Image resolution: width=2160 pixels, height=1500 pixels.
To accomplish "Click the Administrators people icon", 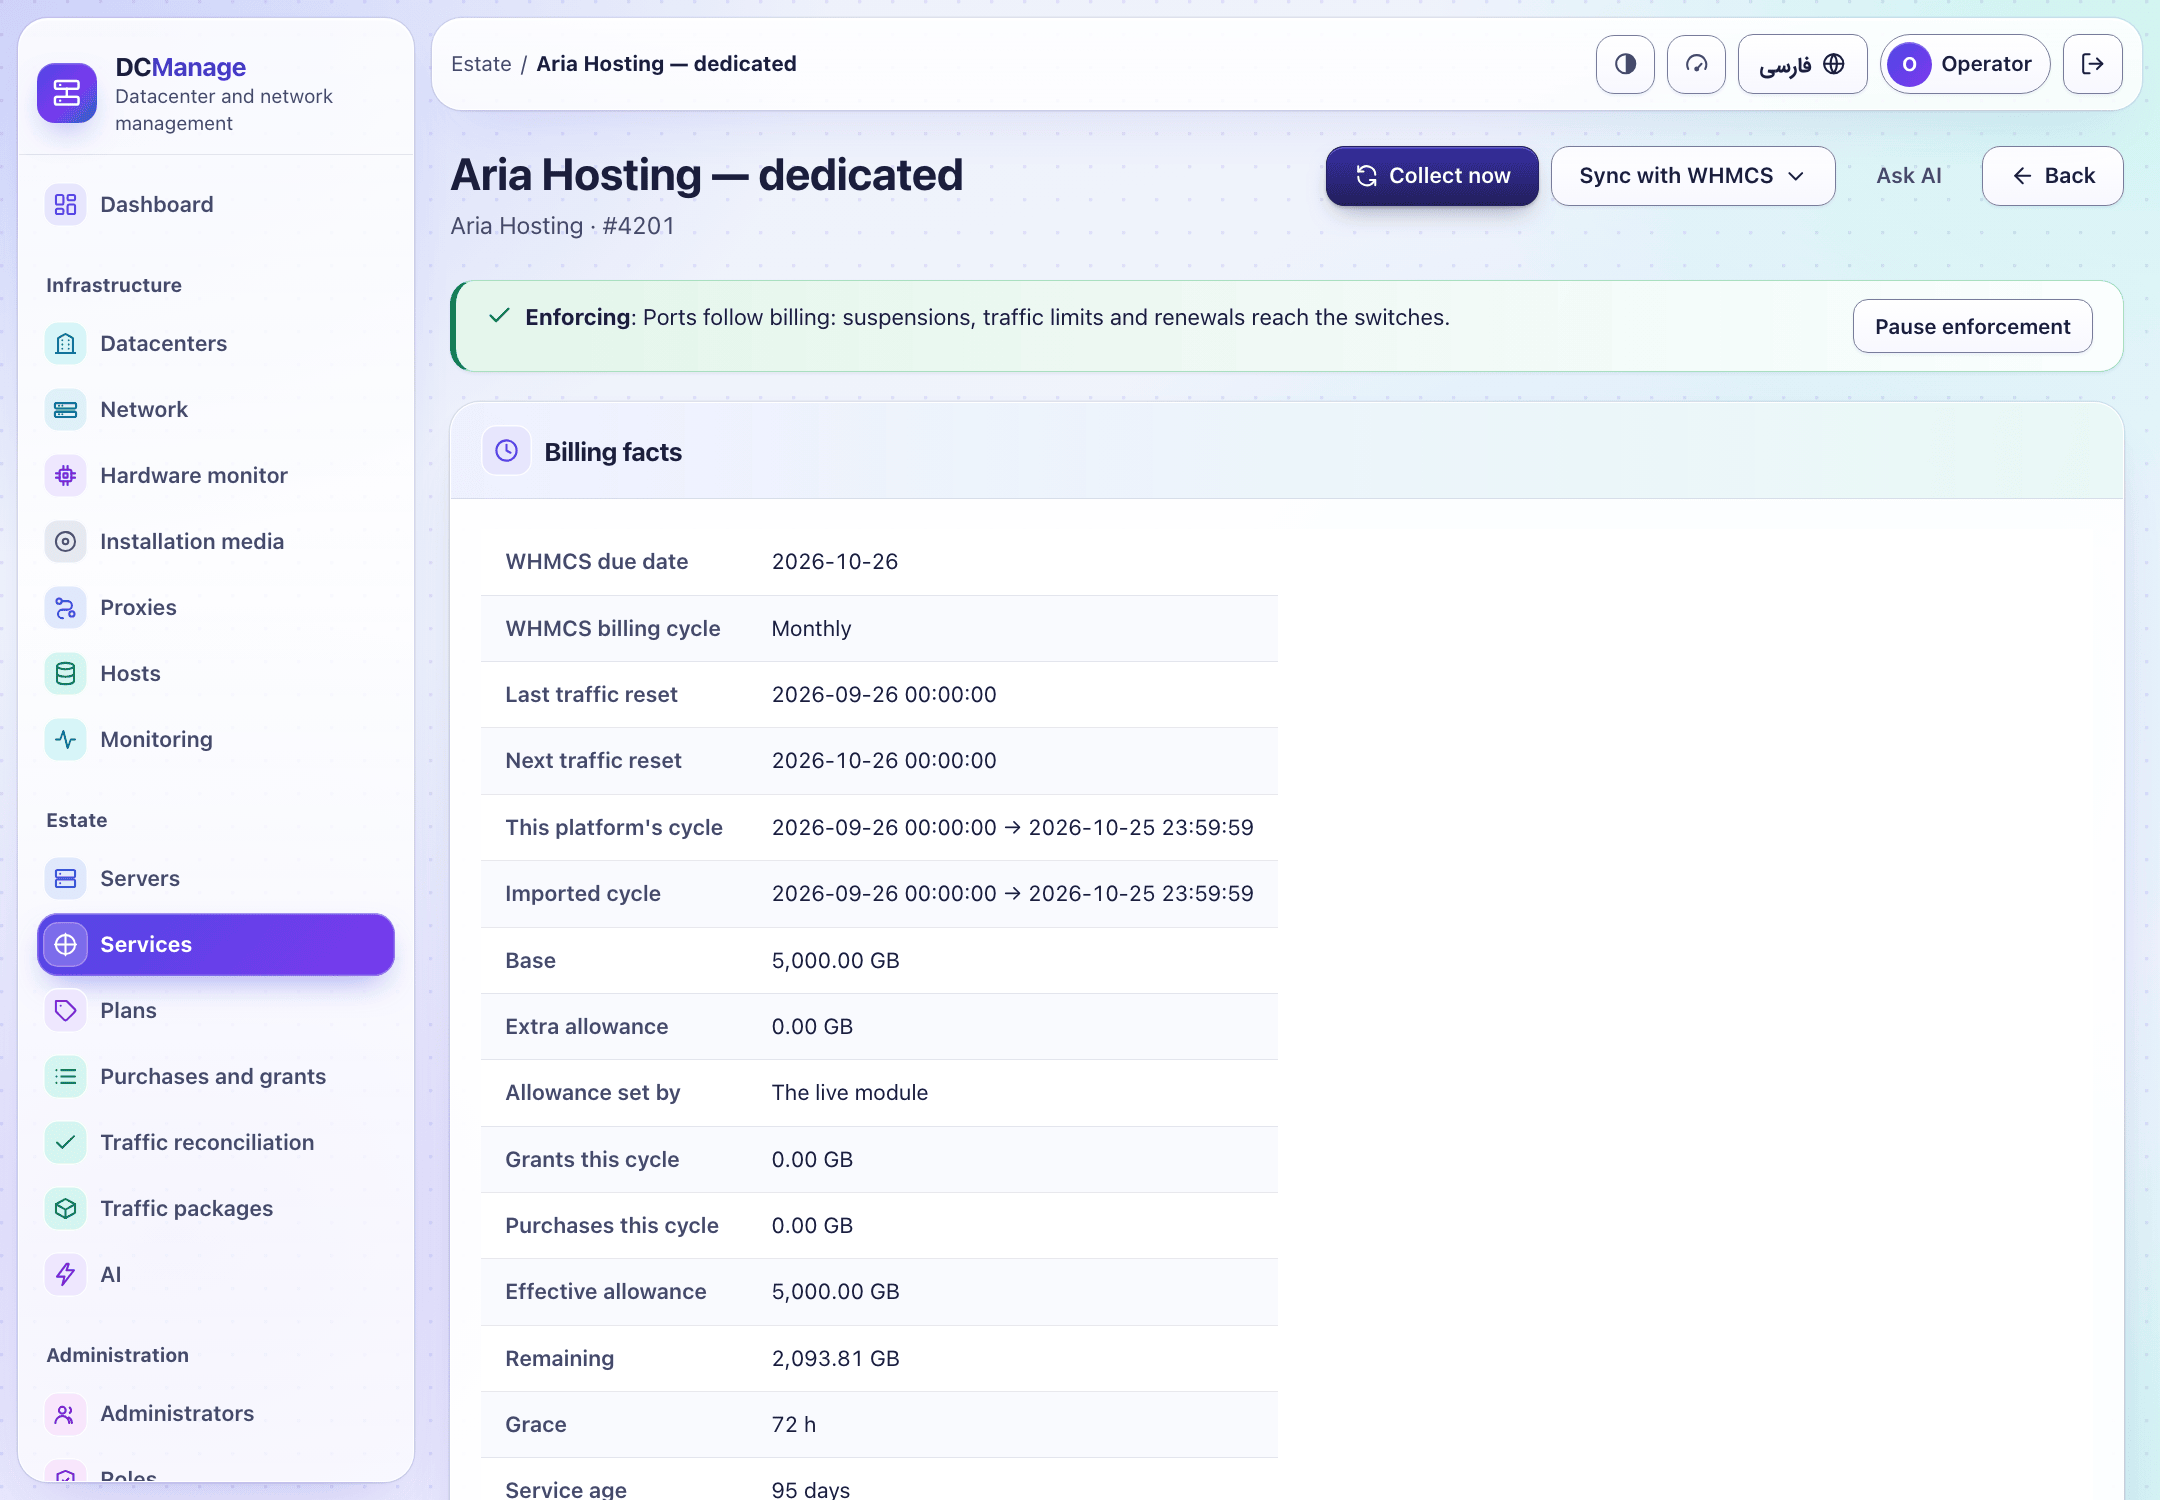I will point(65,1413).
